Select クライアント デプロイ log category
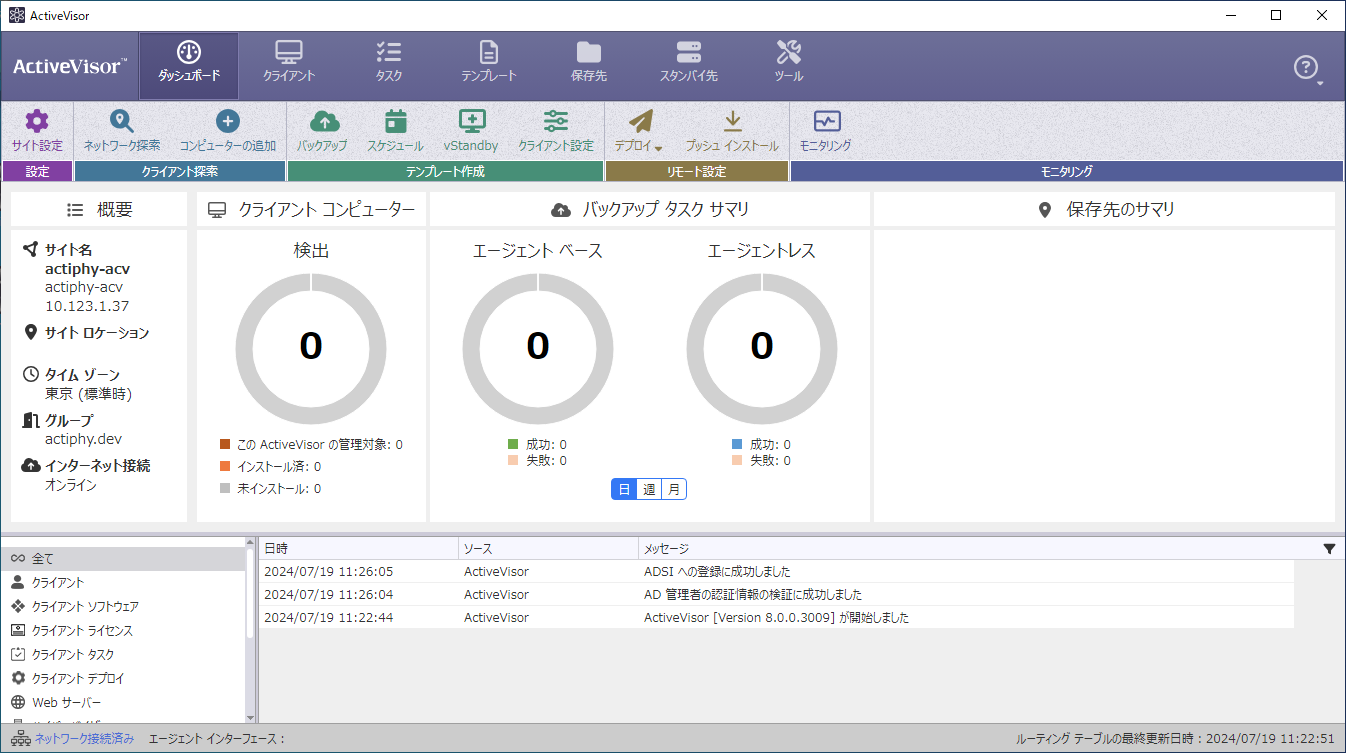1346x753 pixels. pos(123,678)
